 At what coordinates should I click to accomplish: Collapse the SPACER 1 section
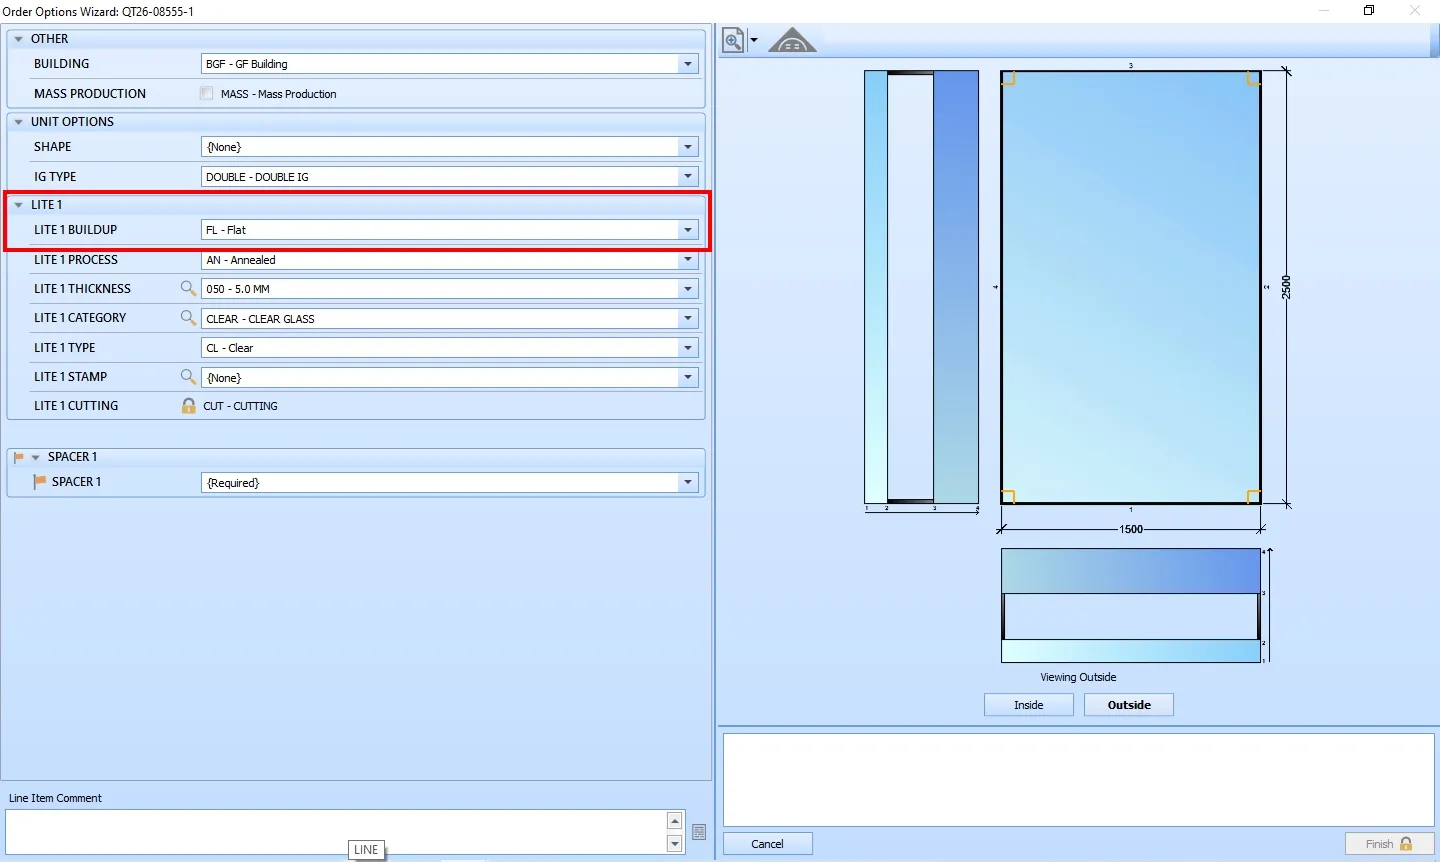(36, 457)
